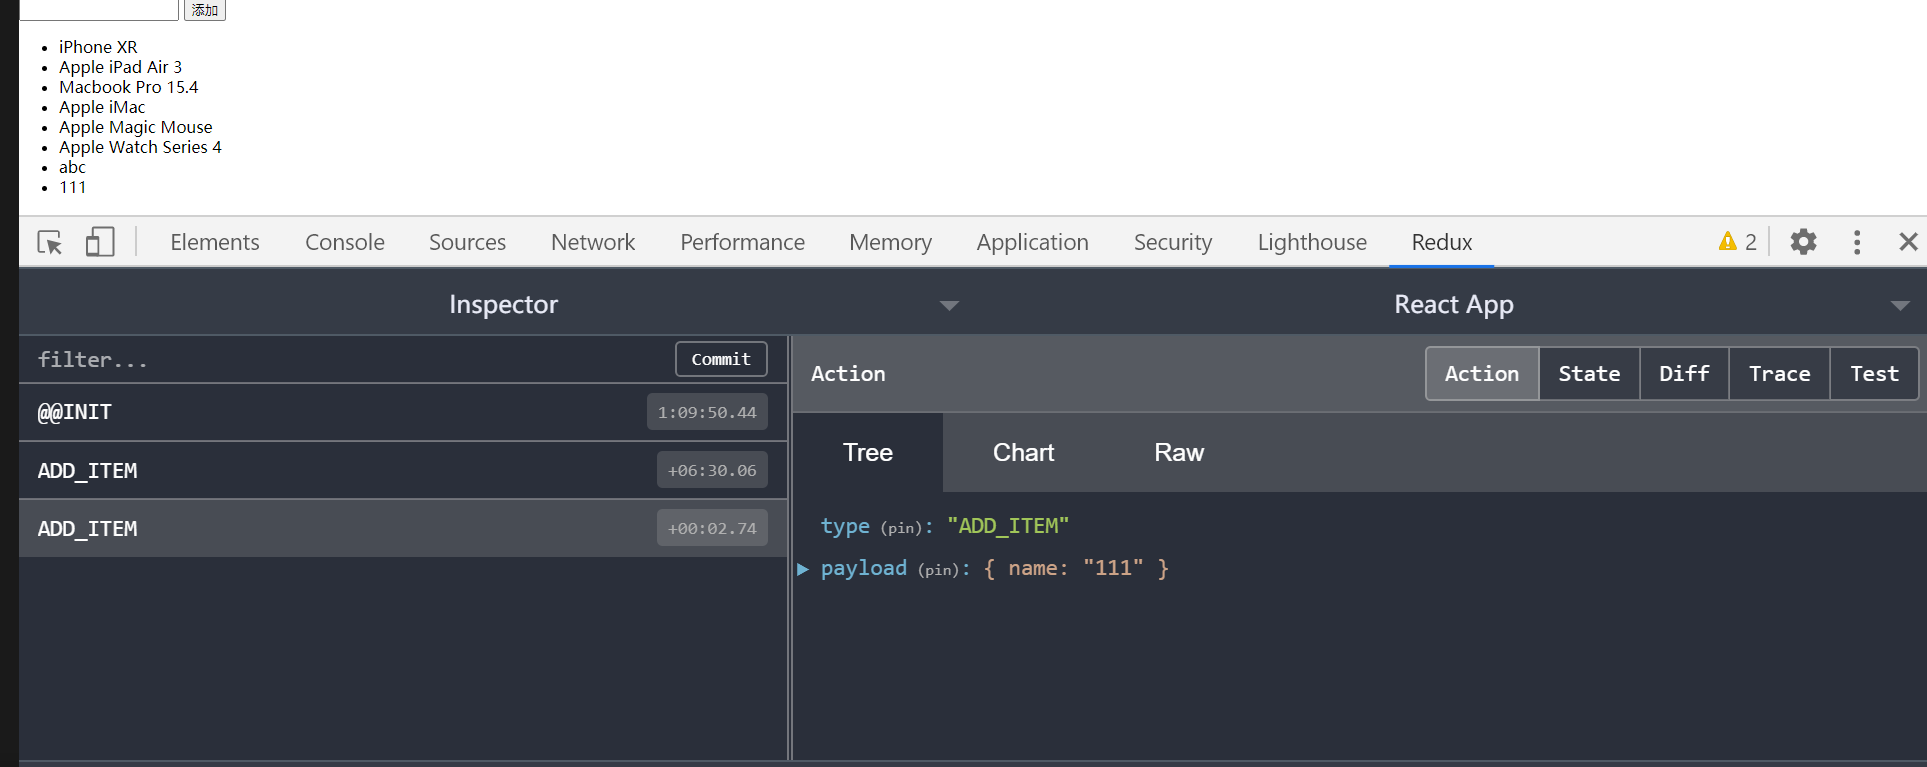
Task: Click the "ADD_ITEM" type value
Action: [x=1008, y=526]
